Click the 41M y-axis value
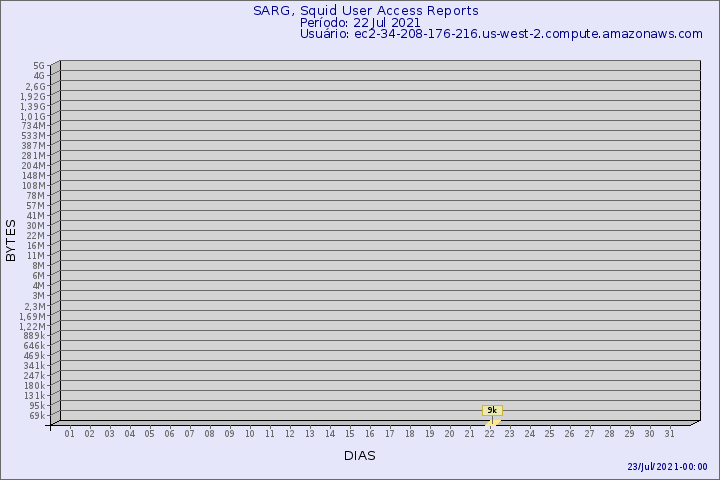The image size is (720, 480). pyautogui.click(x=36, y=216)
